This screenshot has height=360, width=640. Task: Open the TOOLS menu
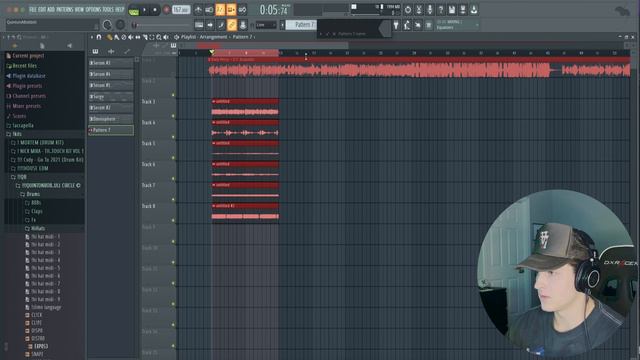pos(108,9)
